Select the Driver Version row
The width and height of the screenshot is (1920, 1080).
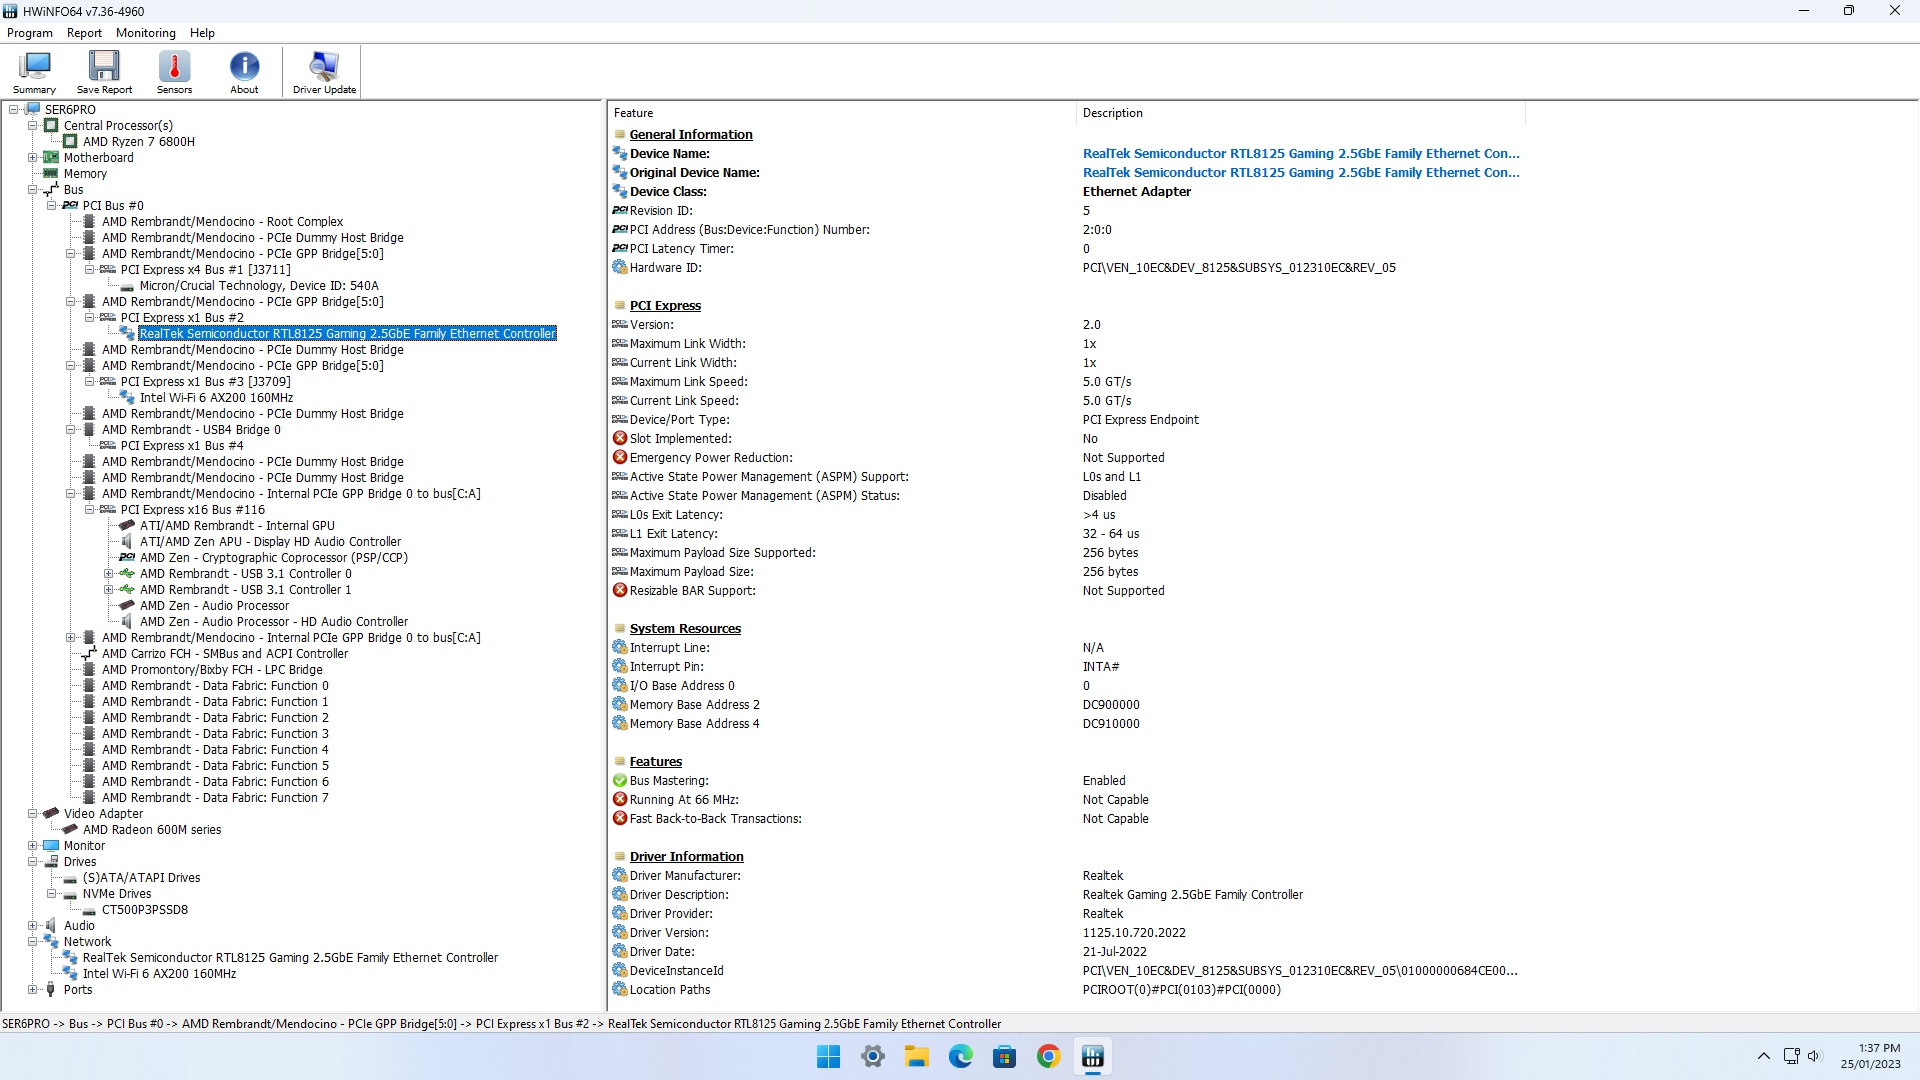tap(1065, 933)
